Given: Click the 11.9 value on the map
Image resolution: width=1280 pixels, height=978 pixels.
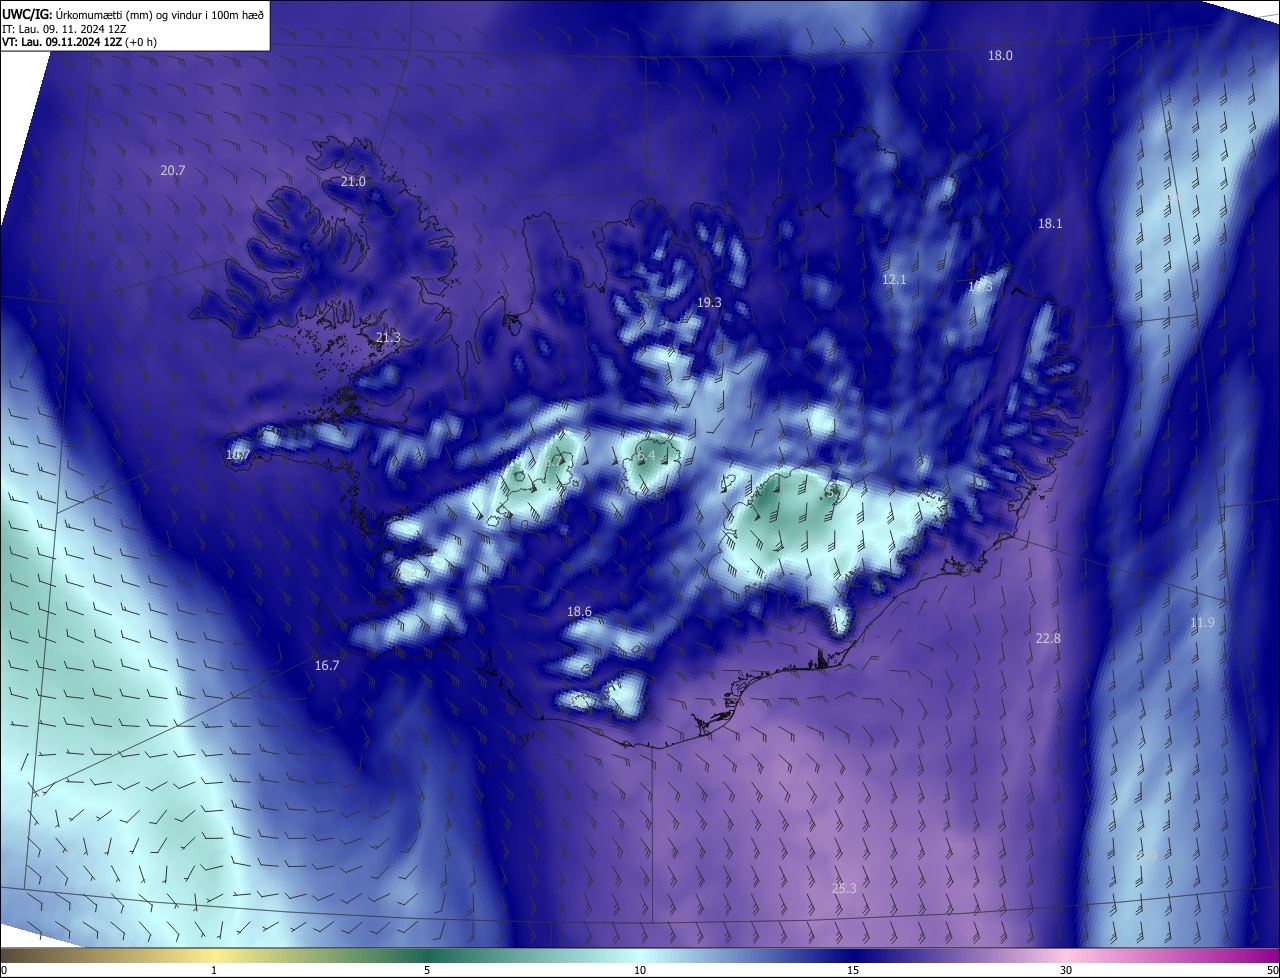Looking at the screenshot, I should [1202, 623].
